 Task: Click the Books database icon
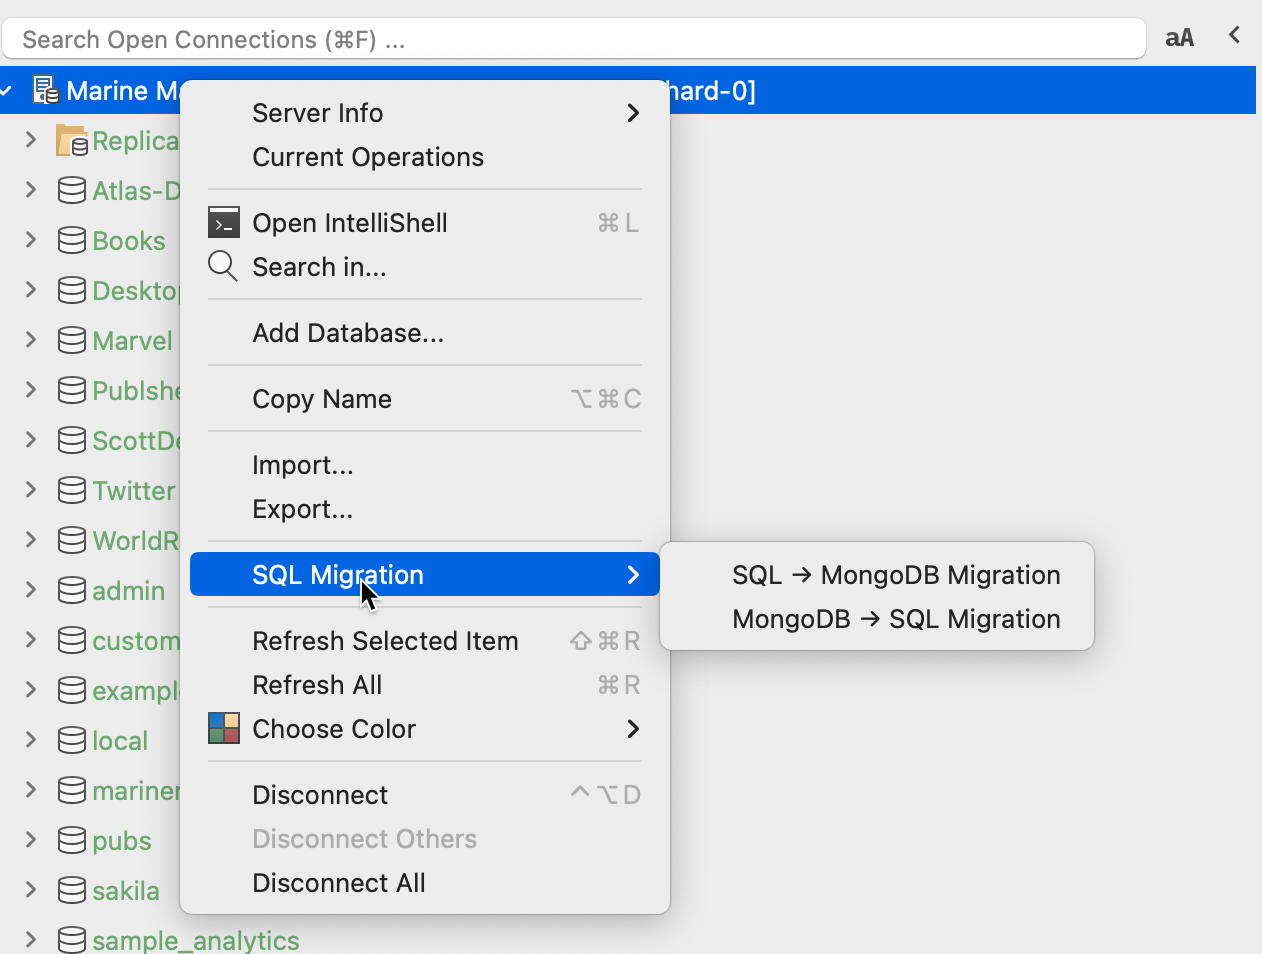[x=72, y=241]
